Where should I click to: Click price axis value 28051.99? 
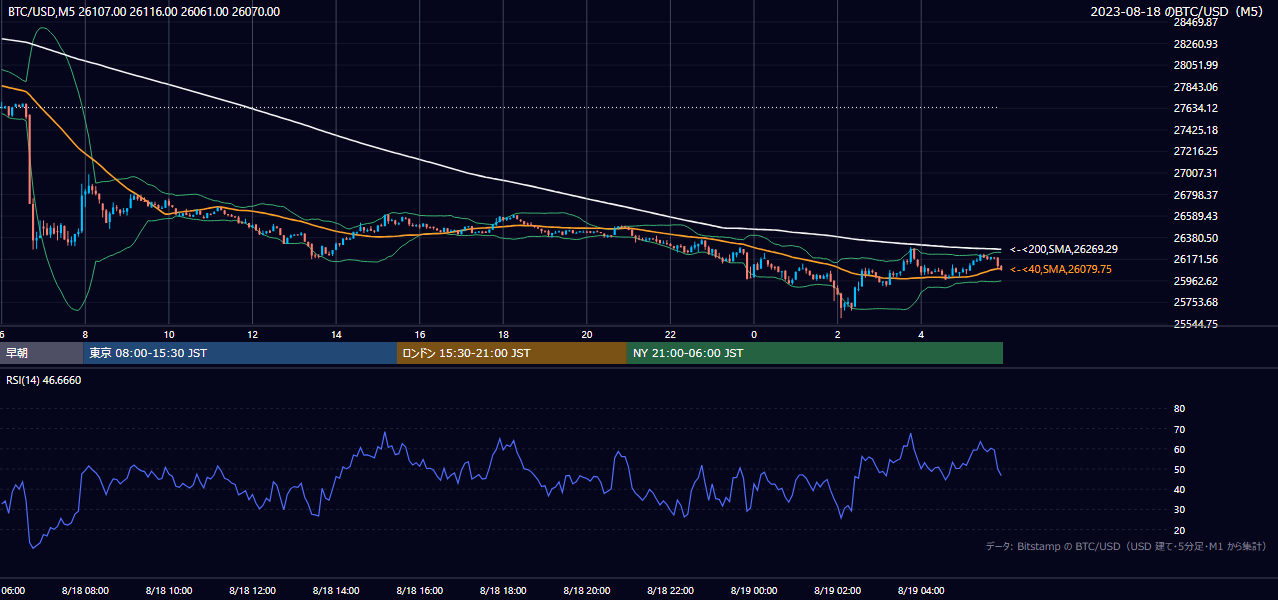coord(1195,65)
